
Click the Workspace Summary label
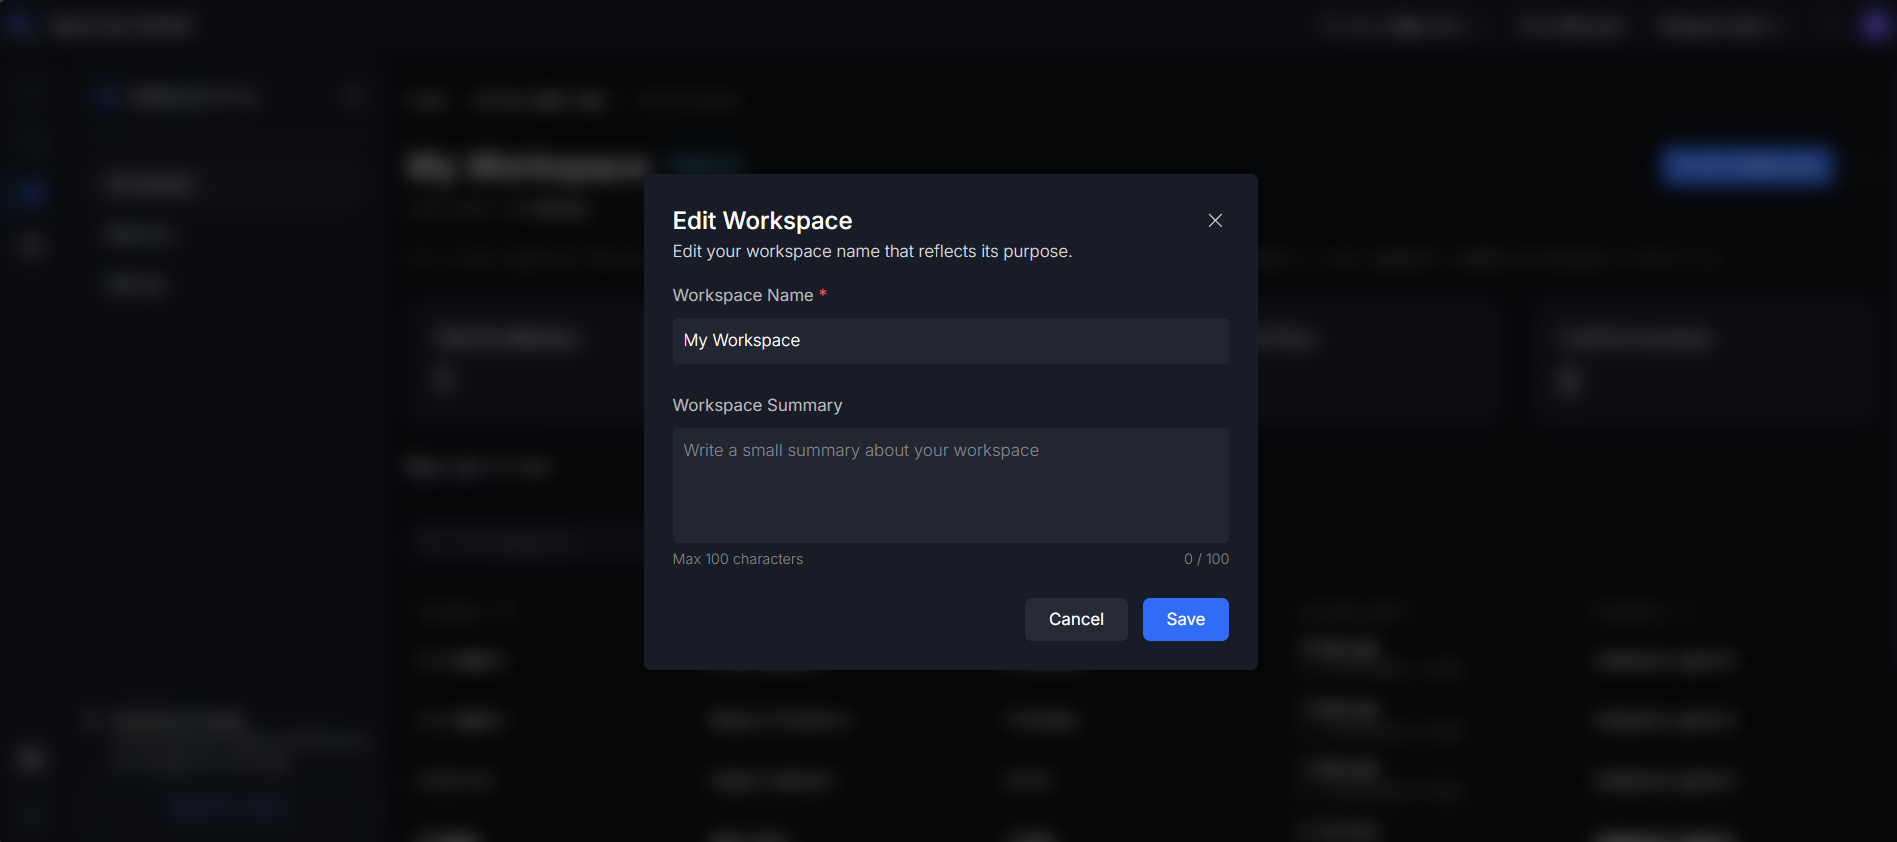[757, 405]
